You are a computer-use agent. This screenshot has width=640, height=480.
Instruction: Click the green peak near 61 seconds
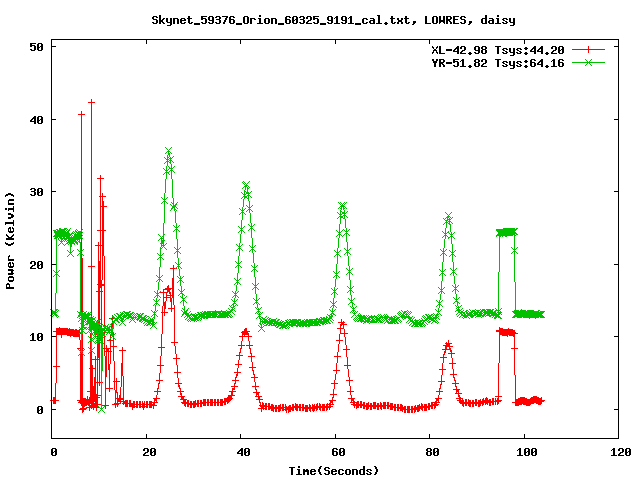[x=342, y=205]
